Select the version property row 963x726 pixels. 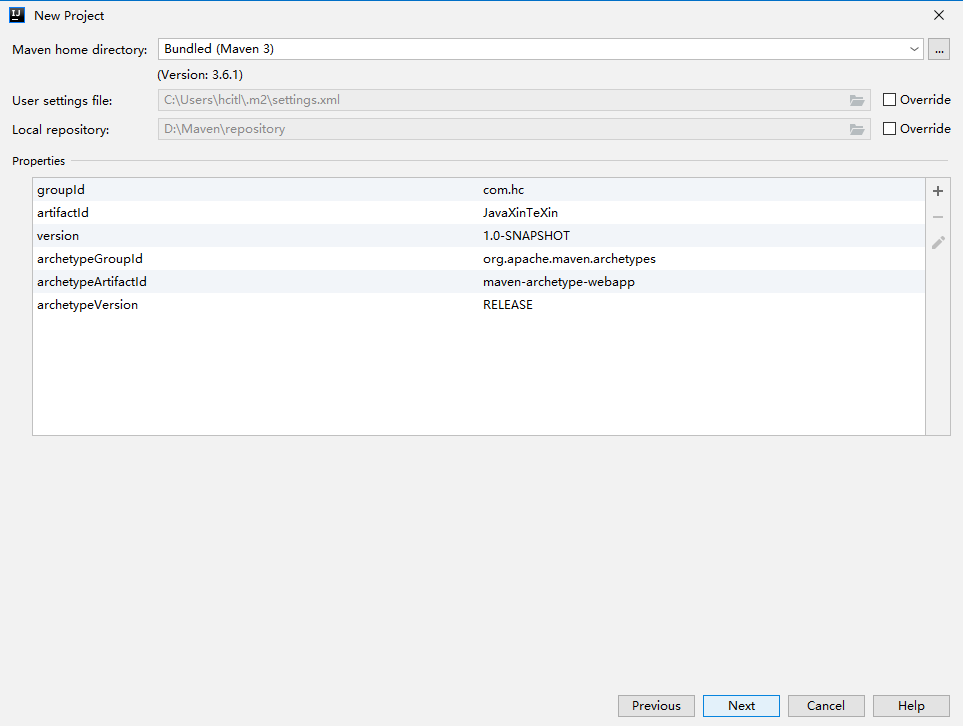pyautogui.click(x=478, y=236)
